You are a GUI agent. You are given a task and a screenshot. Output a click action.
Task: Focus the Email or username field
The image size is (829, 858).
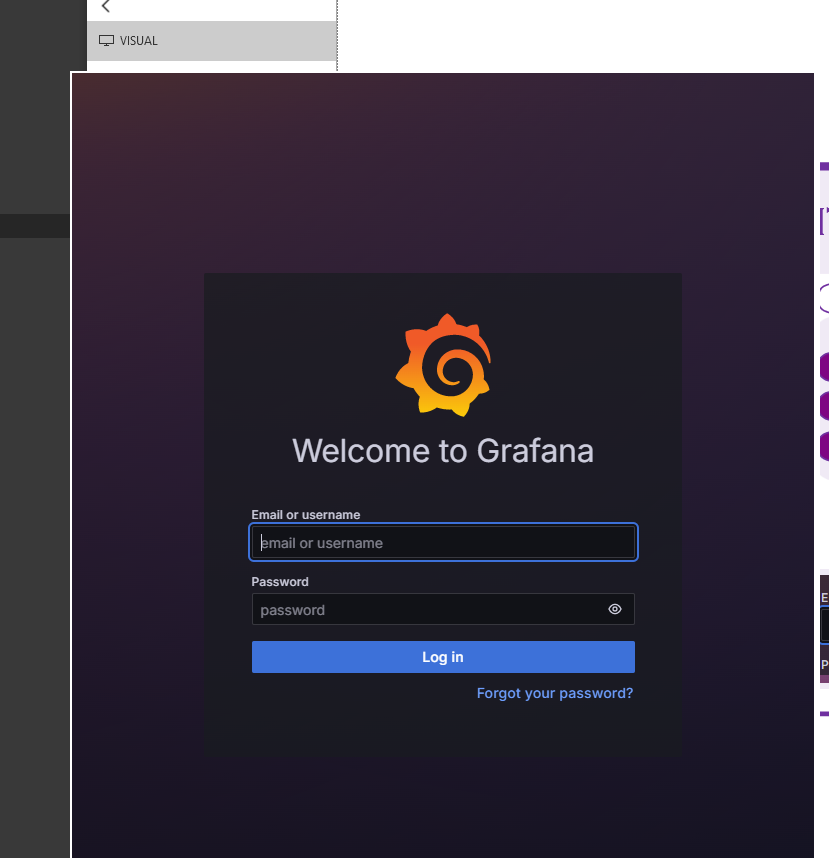pos(443,542)
